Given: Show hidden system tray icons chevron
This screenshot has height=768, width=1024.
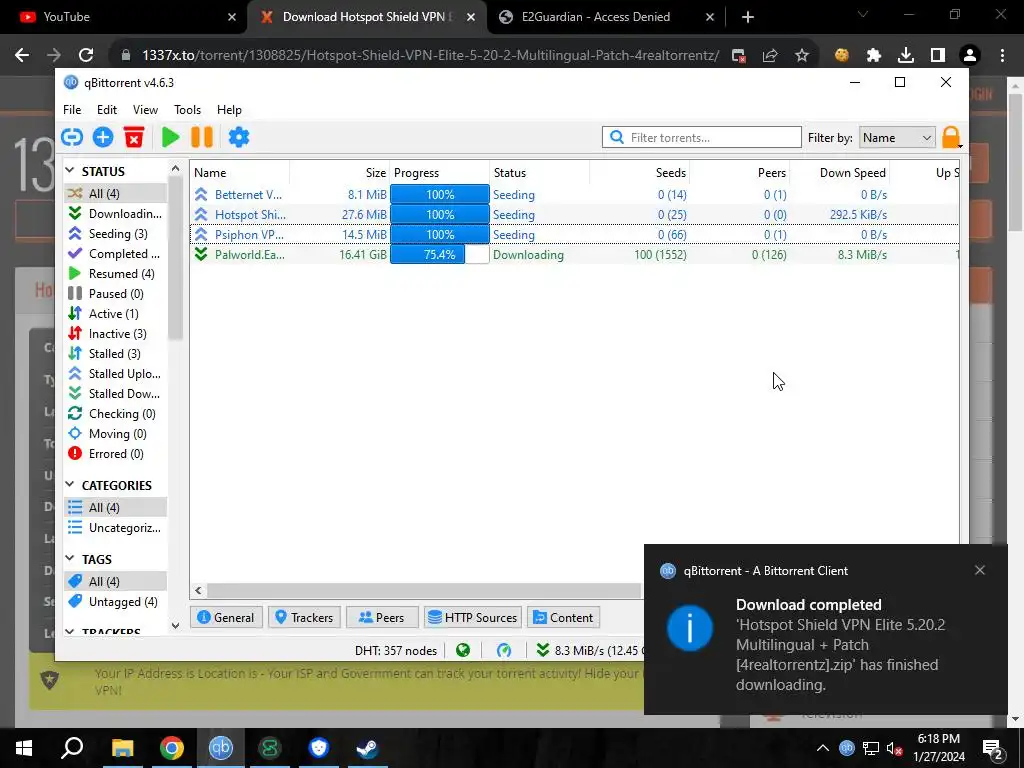Looking at the screenshot, I should (823, 748).
